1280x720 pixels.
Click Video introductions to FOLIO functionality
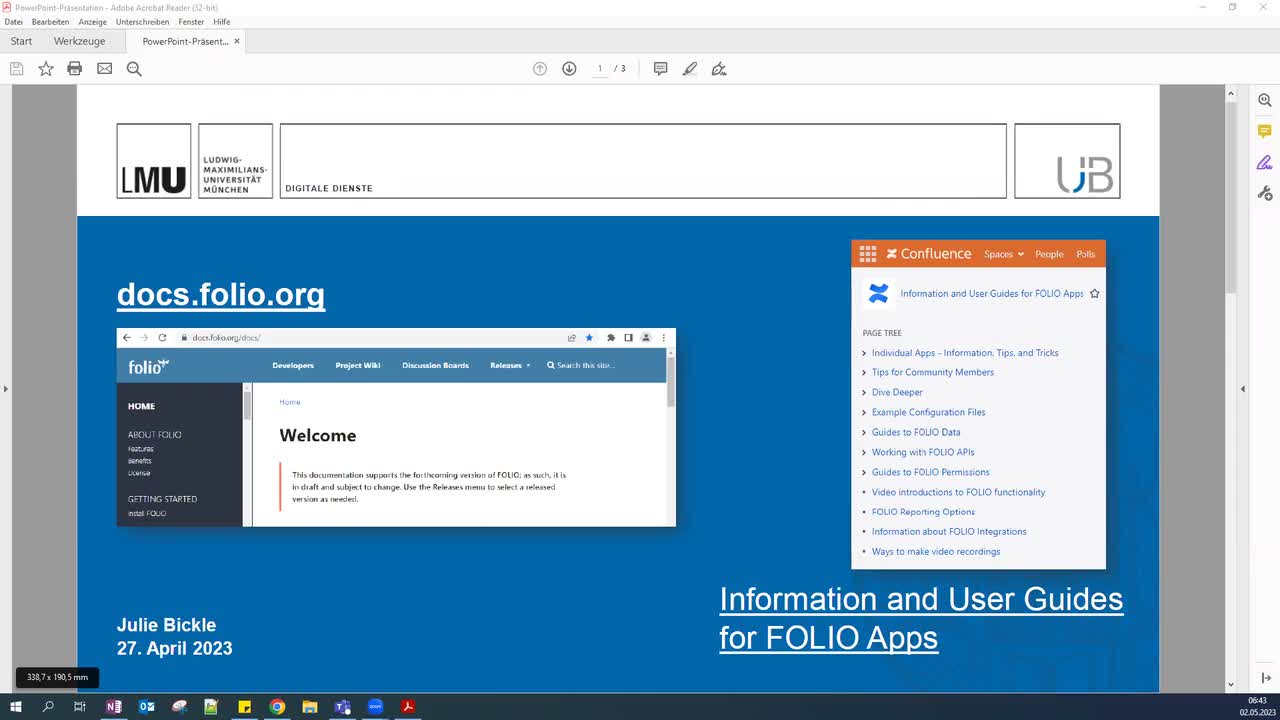958,492
